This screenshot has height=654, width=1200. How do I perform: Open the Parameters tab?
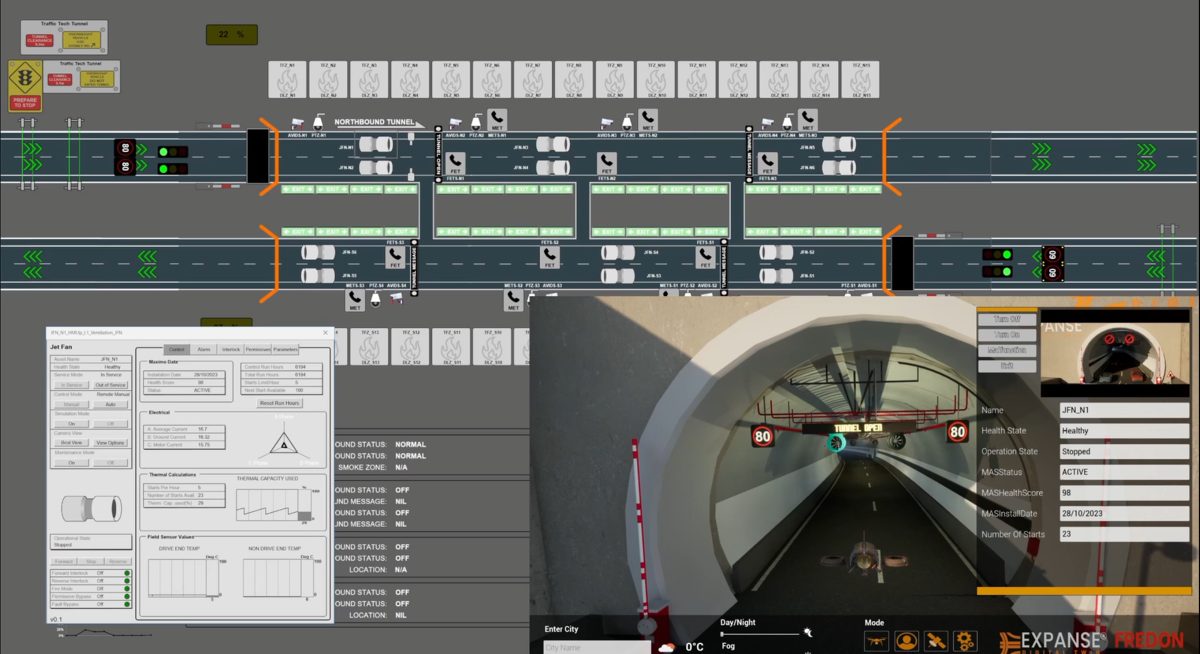tap(285, 349)
